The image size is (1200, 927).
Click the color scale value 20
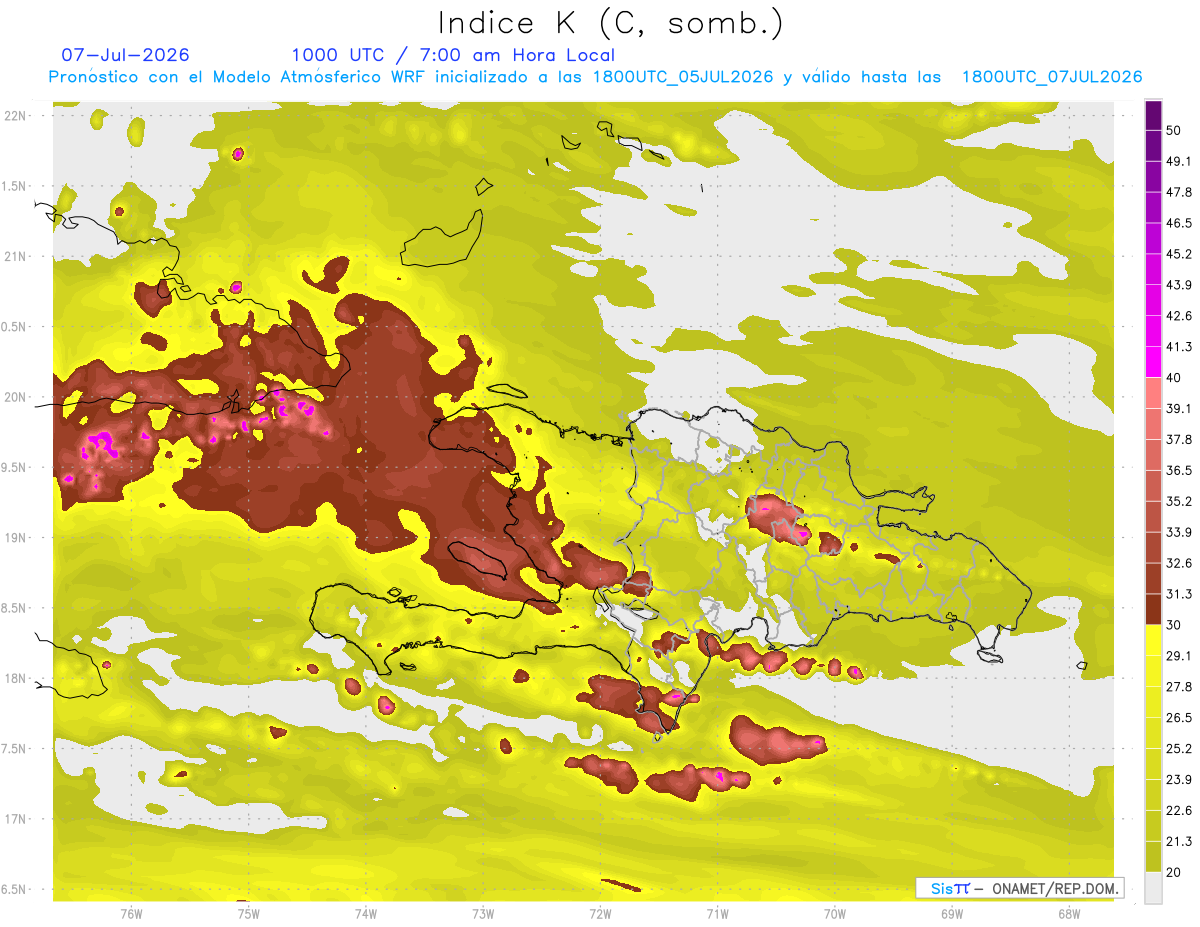pyautogui.click(x=1174, y=872)
